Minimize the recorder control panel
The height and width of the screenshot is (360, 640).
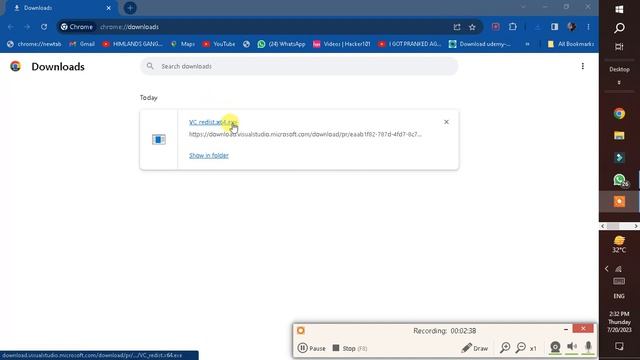click(566, 329)
